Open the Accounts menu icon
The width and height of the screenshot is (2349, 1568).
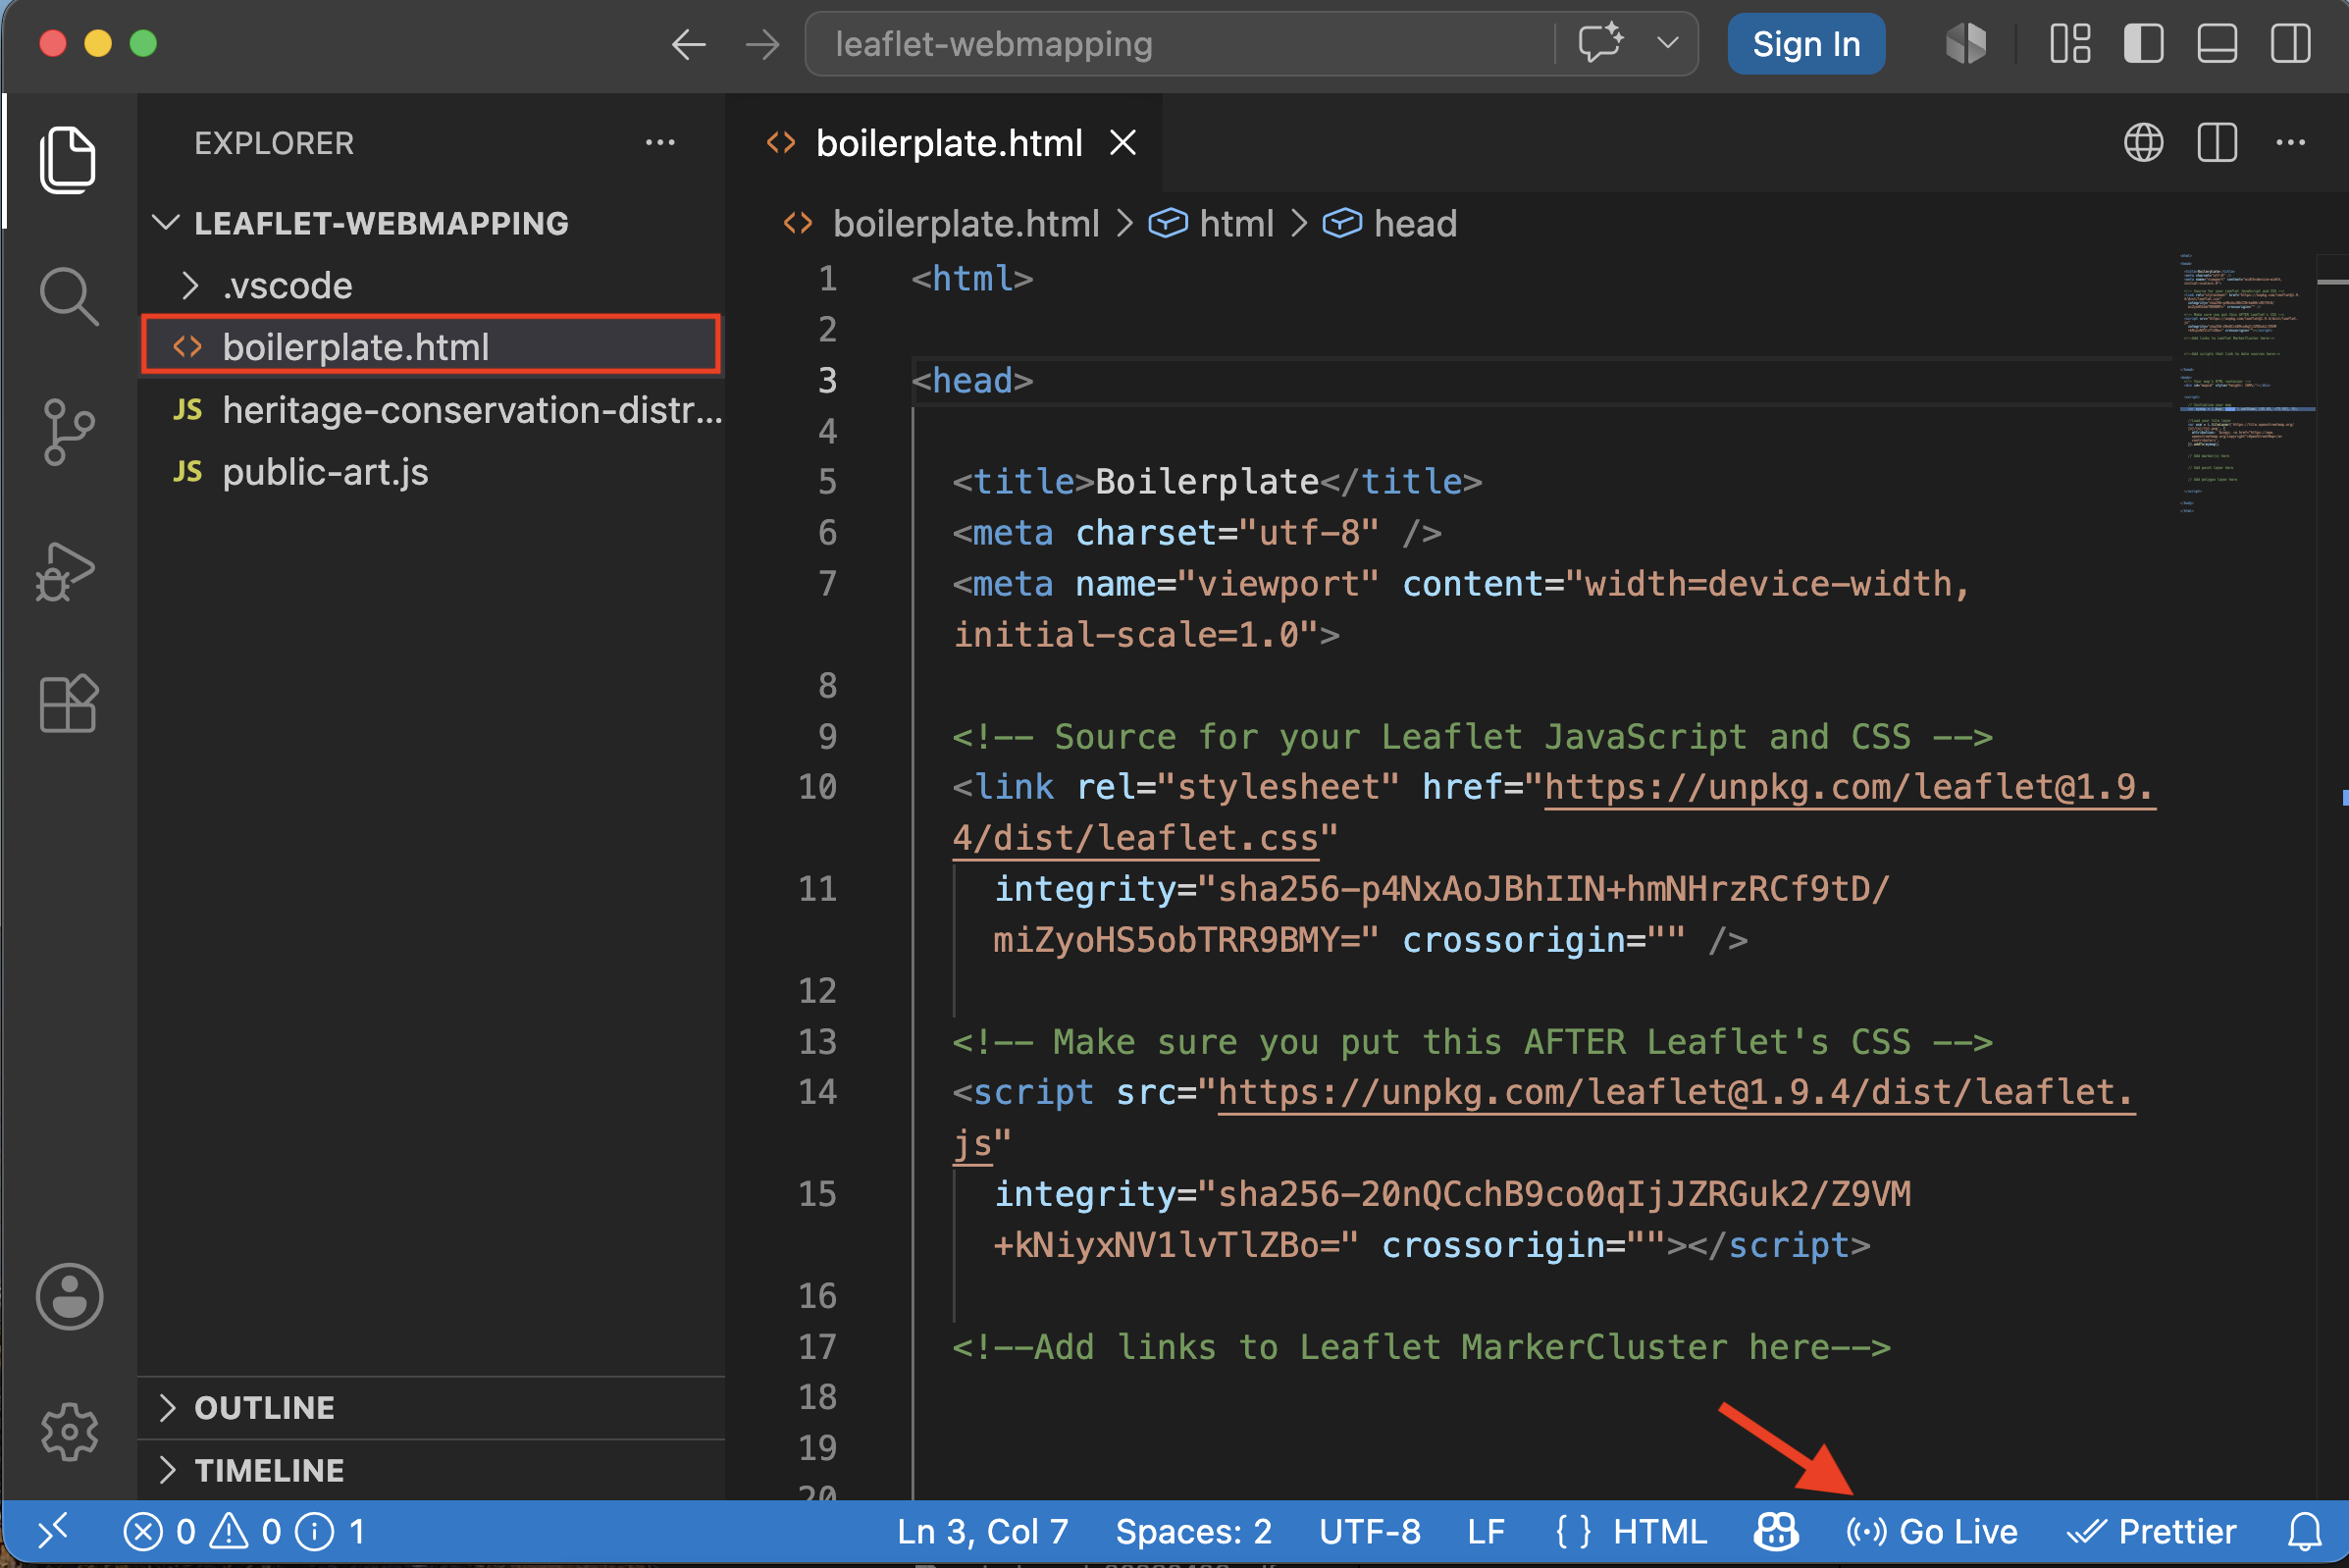(x=69, y=1297)
